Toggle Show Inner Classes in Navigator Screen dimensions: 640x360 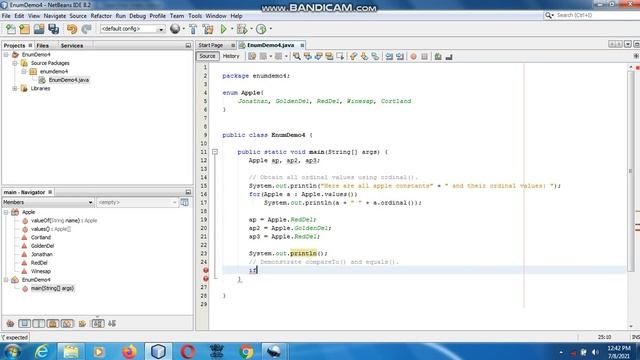(x=67, y=324)
